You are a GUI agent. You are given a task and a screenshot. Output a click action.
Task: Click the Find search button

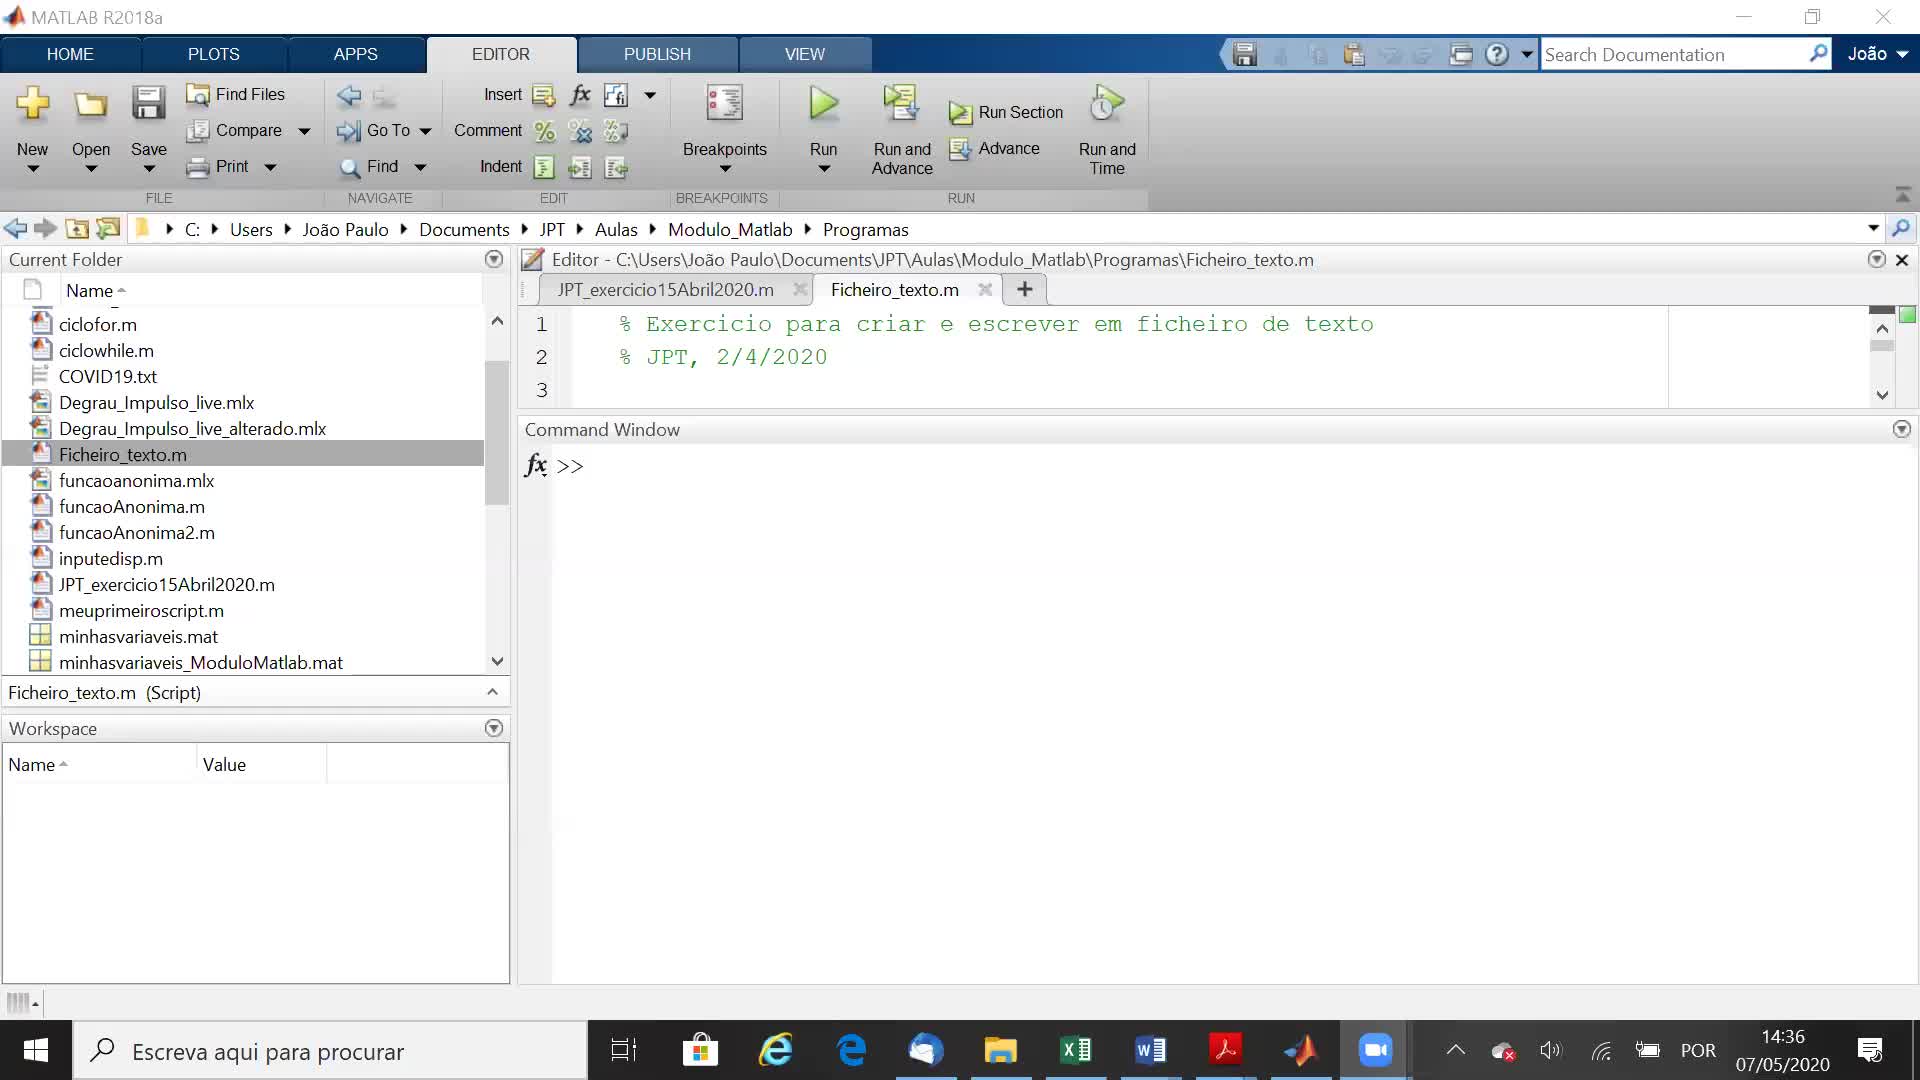click(369, 166)
